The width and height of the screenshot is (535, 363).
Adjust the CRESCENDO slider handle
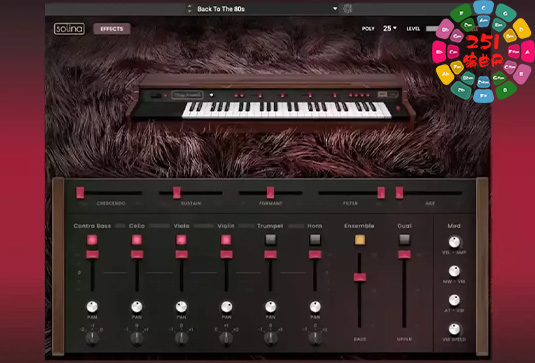point(80,192)
